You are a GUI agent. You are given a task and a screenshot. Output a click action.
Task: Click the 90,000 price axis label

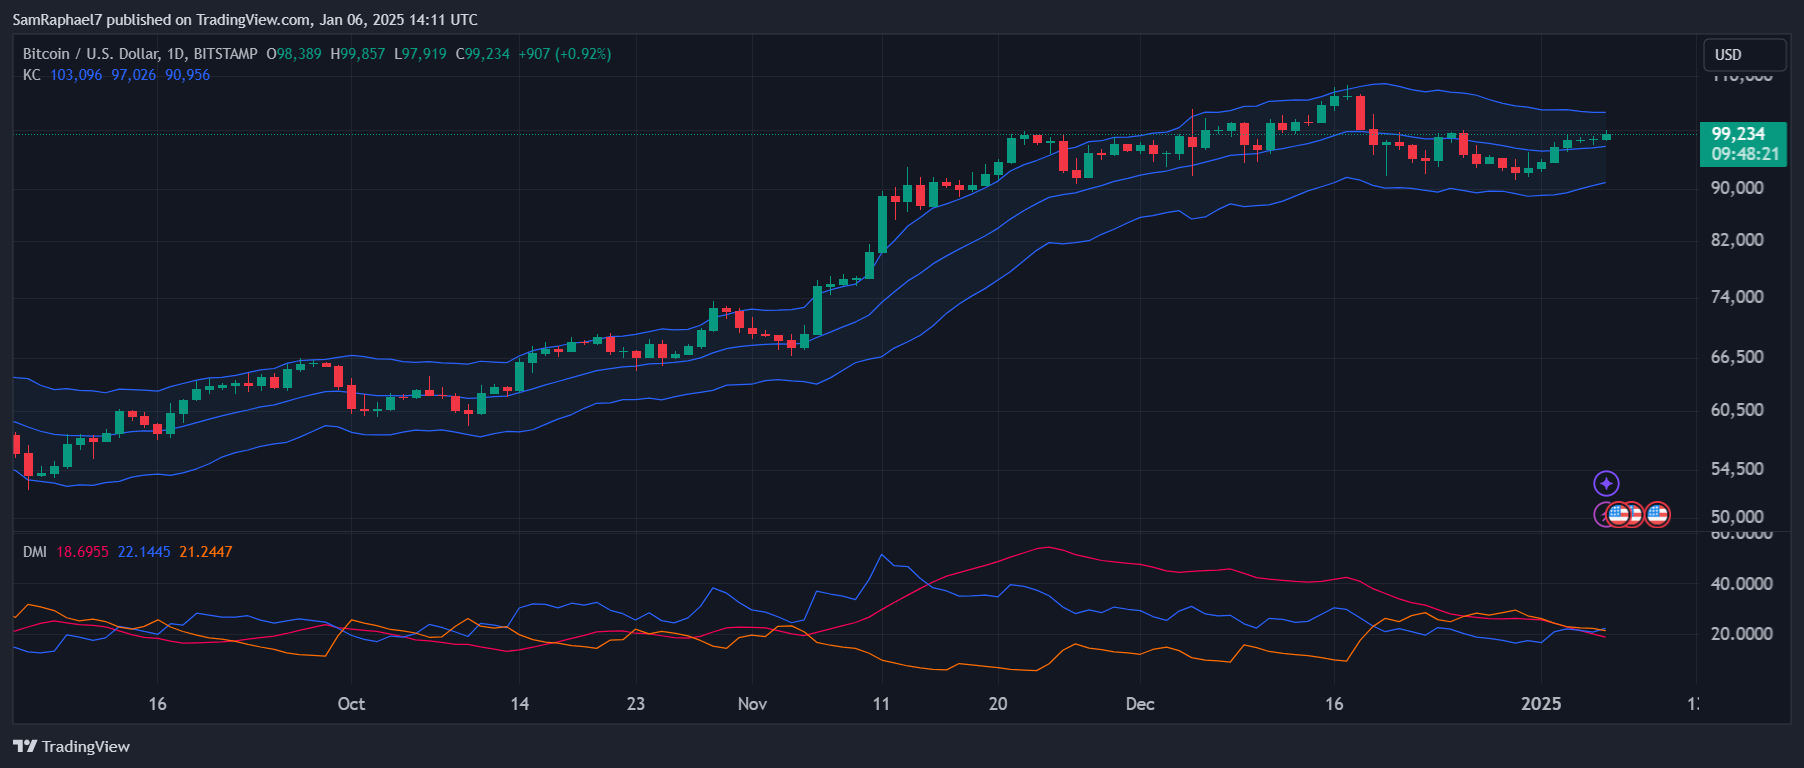click(1737, 188)
